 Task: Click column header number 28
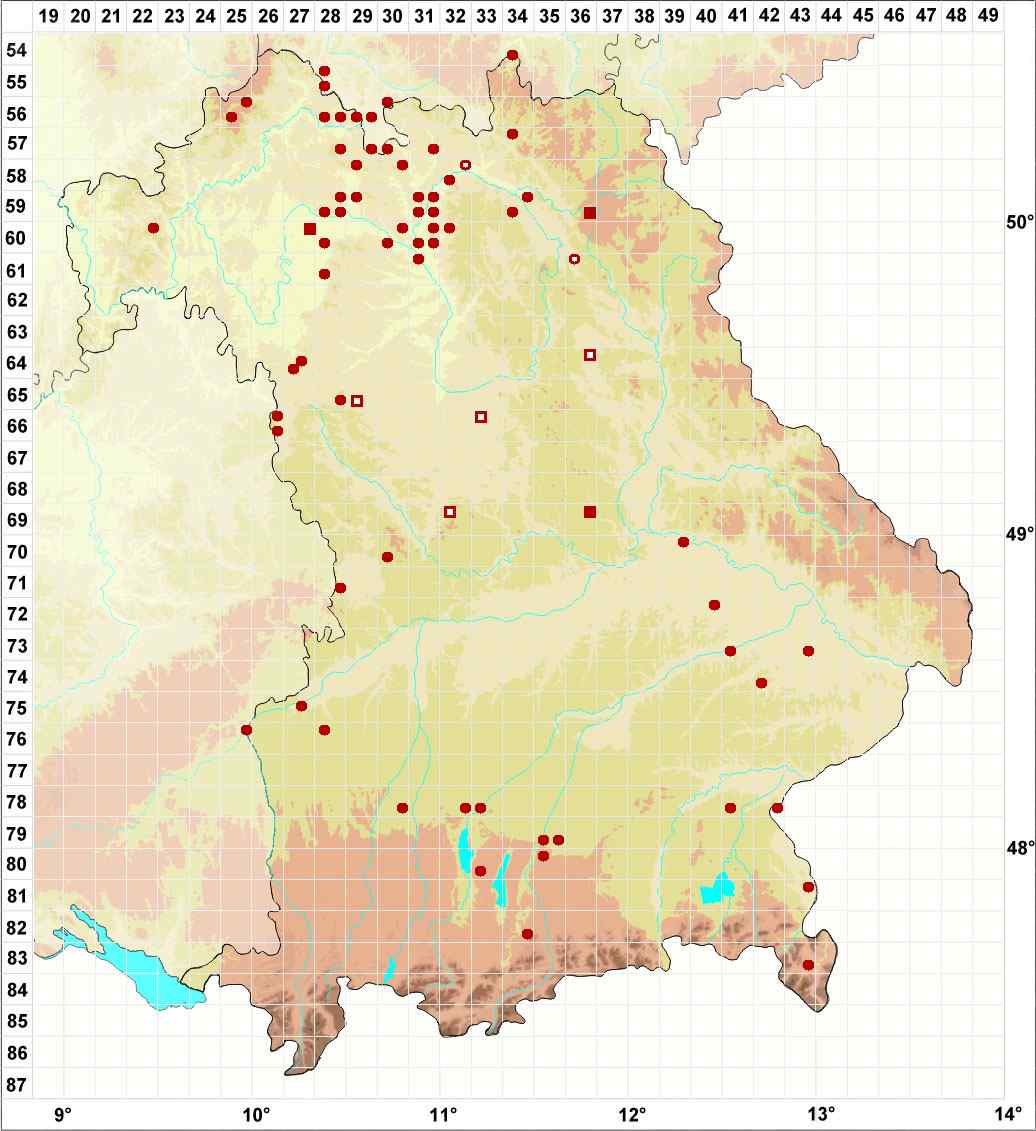pos(330,15)
